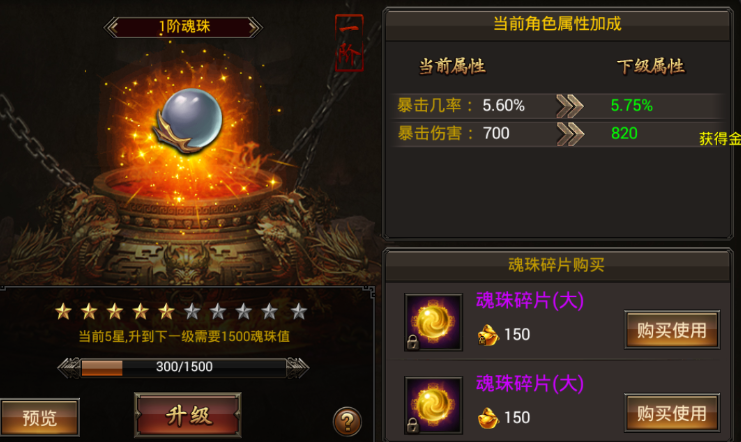741x442 pixels.
Task: Go to next tier with right arrow
Action: coord(254,27)
